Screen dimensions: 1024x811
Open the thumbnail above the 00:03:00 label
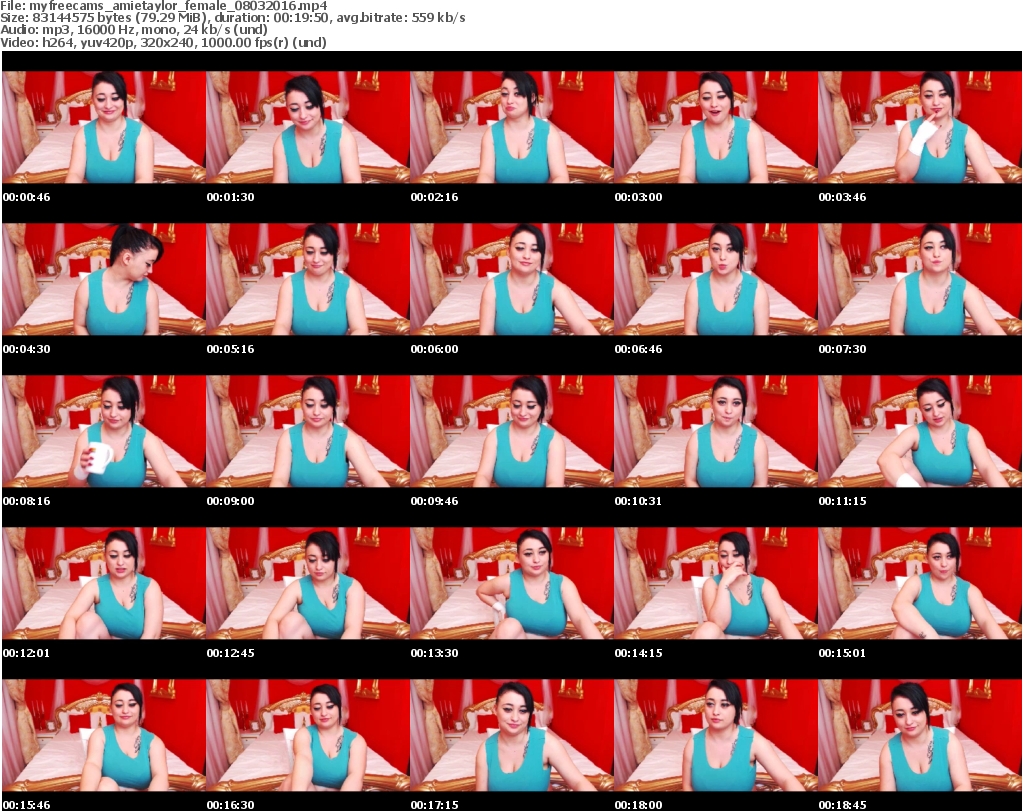[716, 127]
